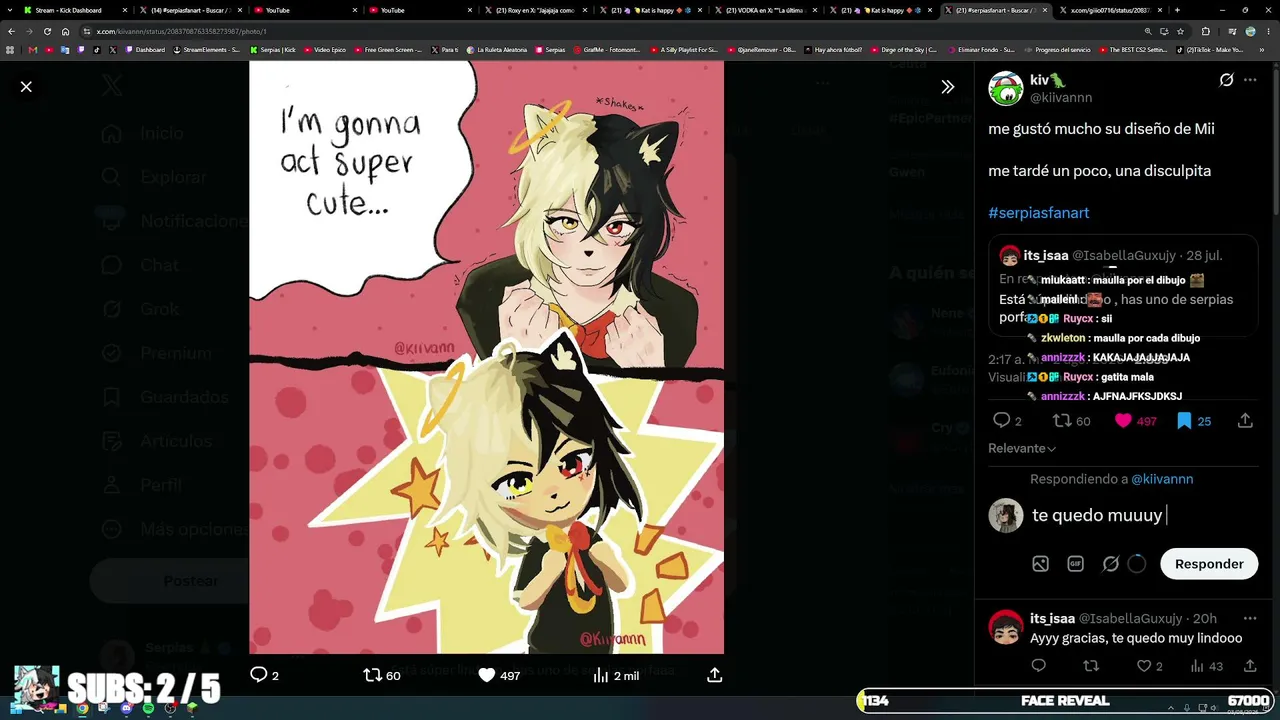Click the @kiivannn handle under kiv's name
The width and height of the screenshot is (1280, 720).
point(1061,98)
